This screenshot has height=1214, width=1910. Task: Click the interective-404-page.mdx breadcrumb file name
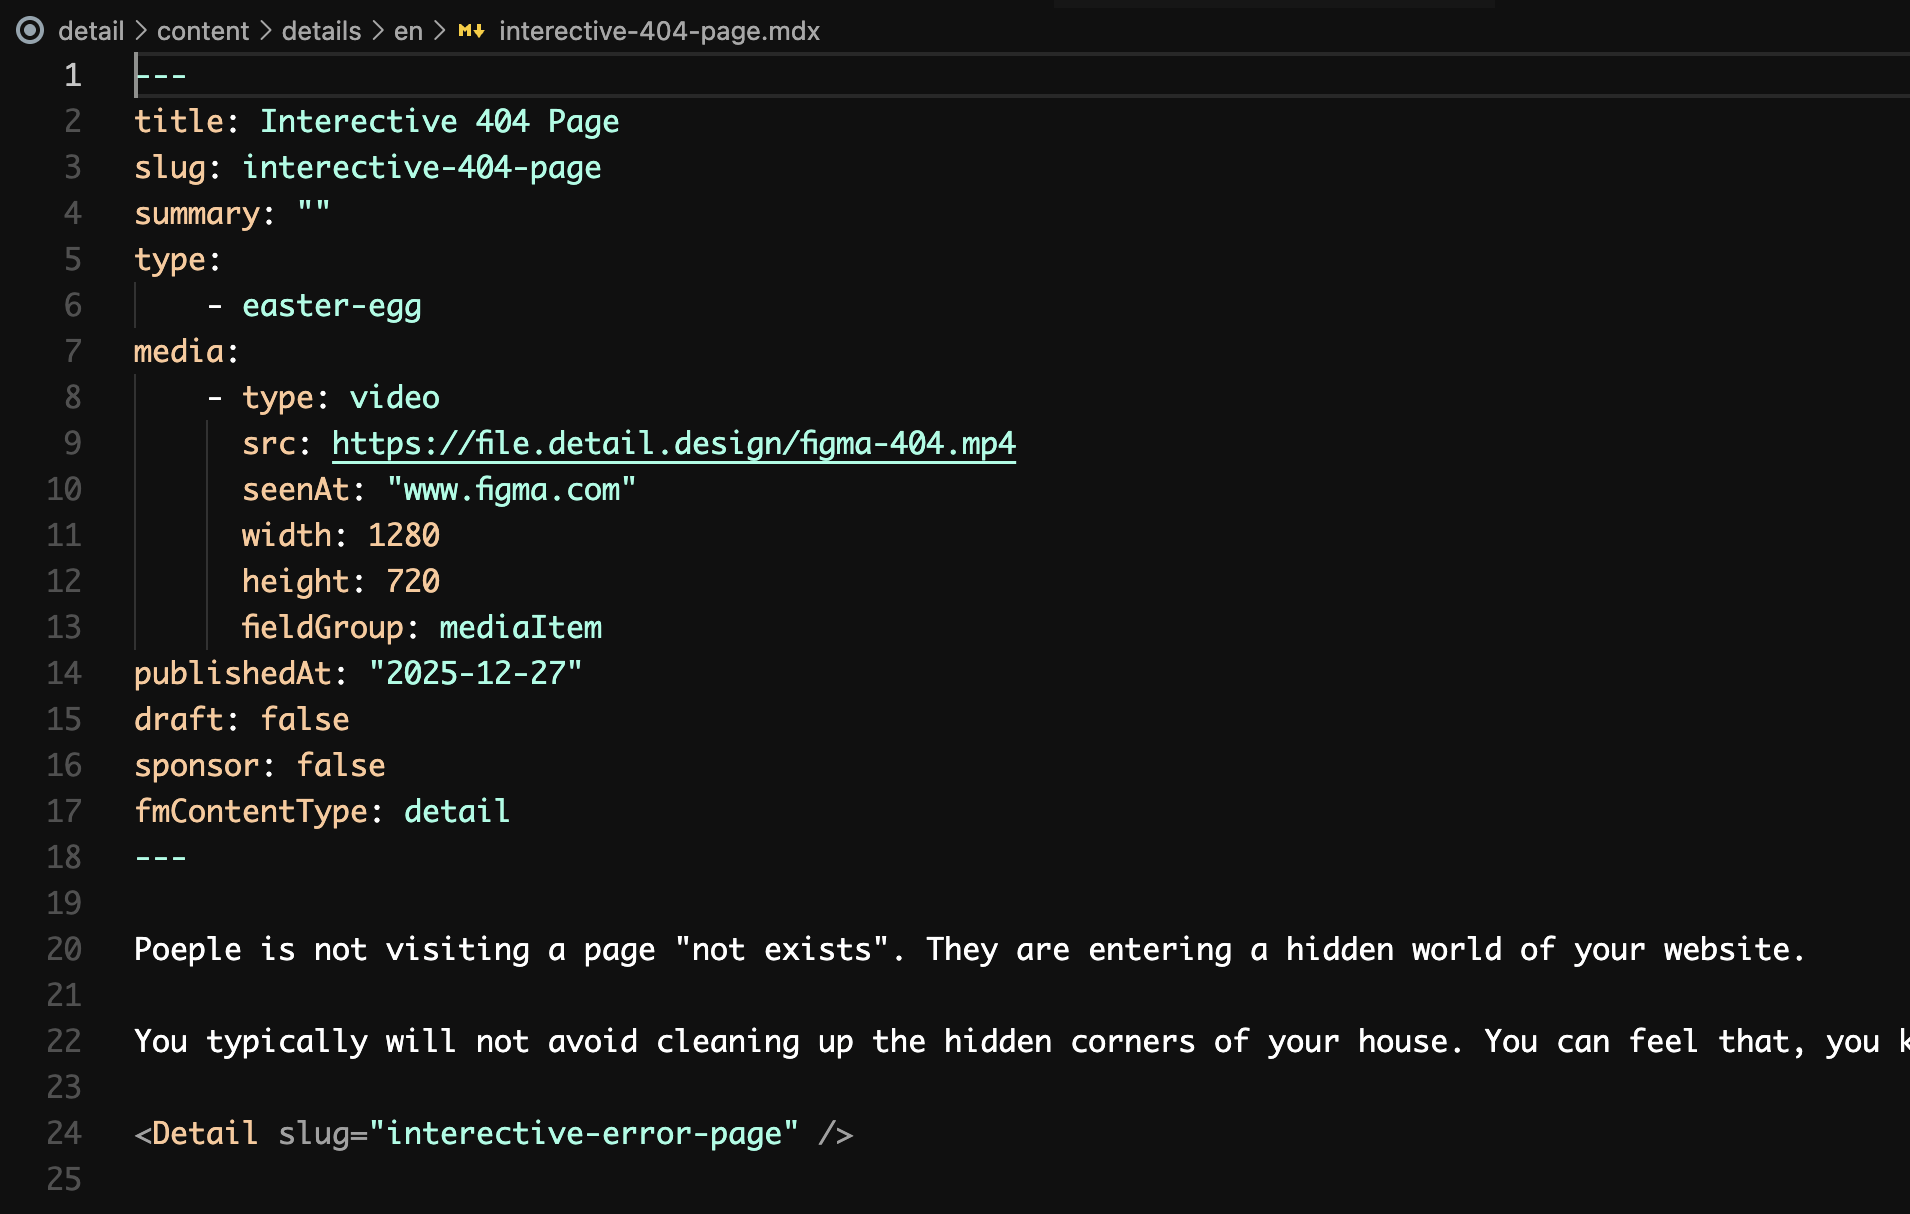point(659,31)
